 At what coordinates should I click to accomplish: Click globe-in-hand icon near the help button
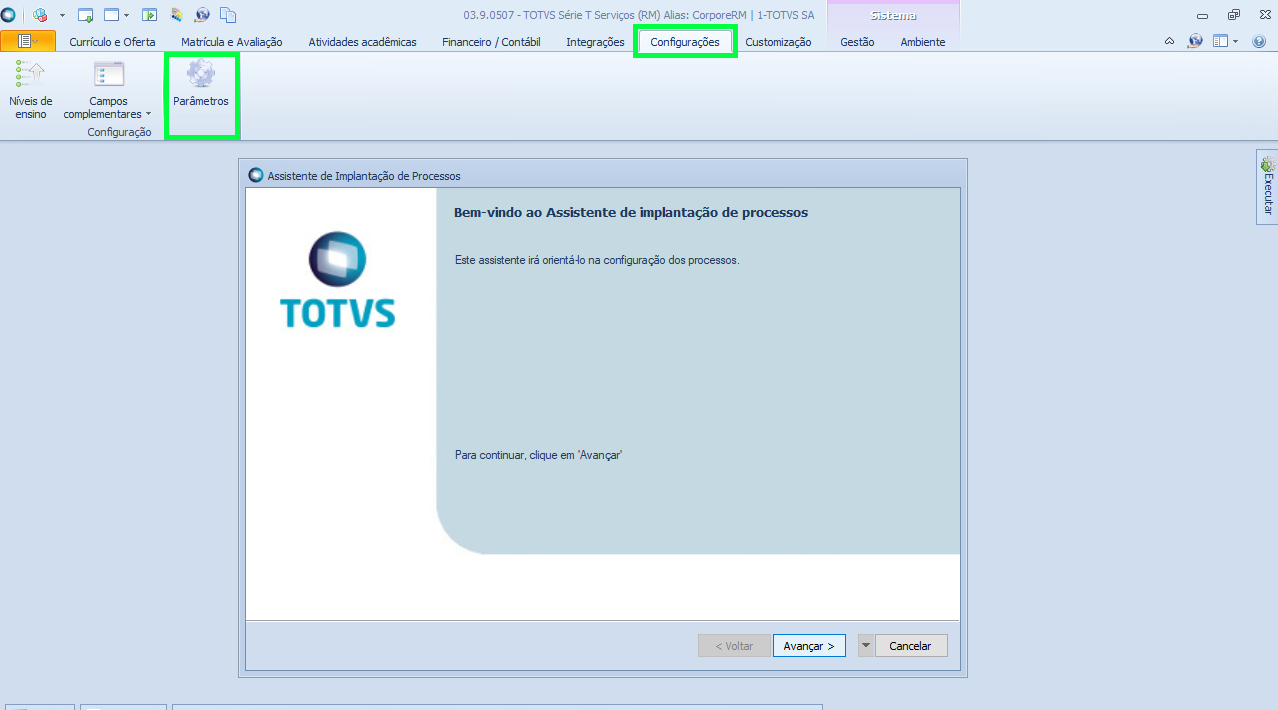pos(1195,41)
